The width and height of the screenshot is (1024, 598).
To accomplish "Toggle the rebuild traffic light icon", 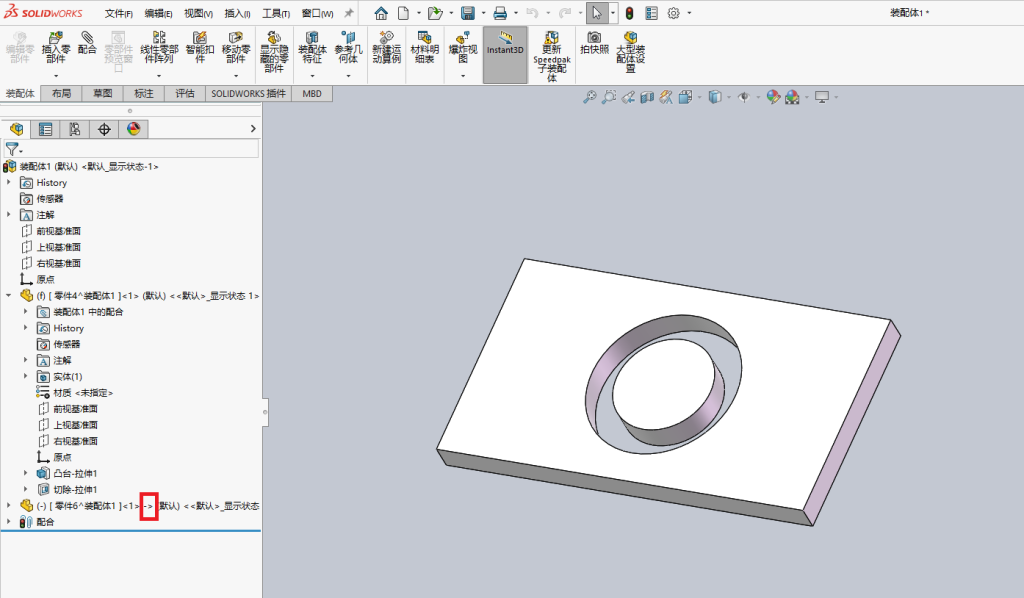I will tap(630, 13).
